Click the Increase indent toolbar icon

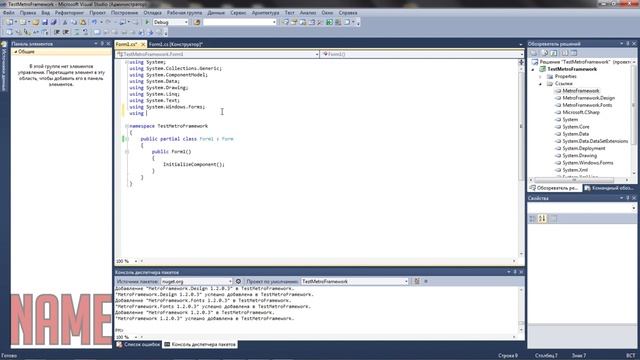[x=66, y=32]
